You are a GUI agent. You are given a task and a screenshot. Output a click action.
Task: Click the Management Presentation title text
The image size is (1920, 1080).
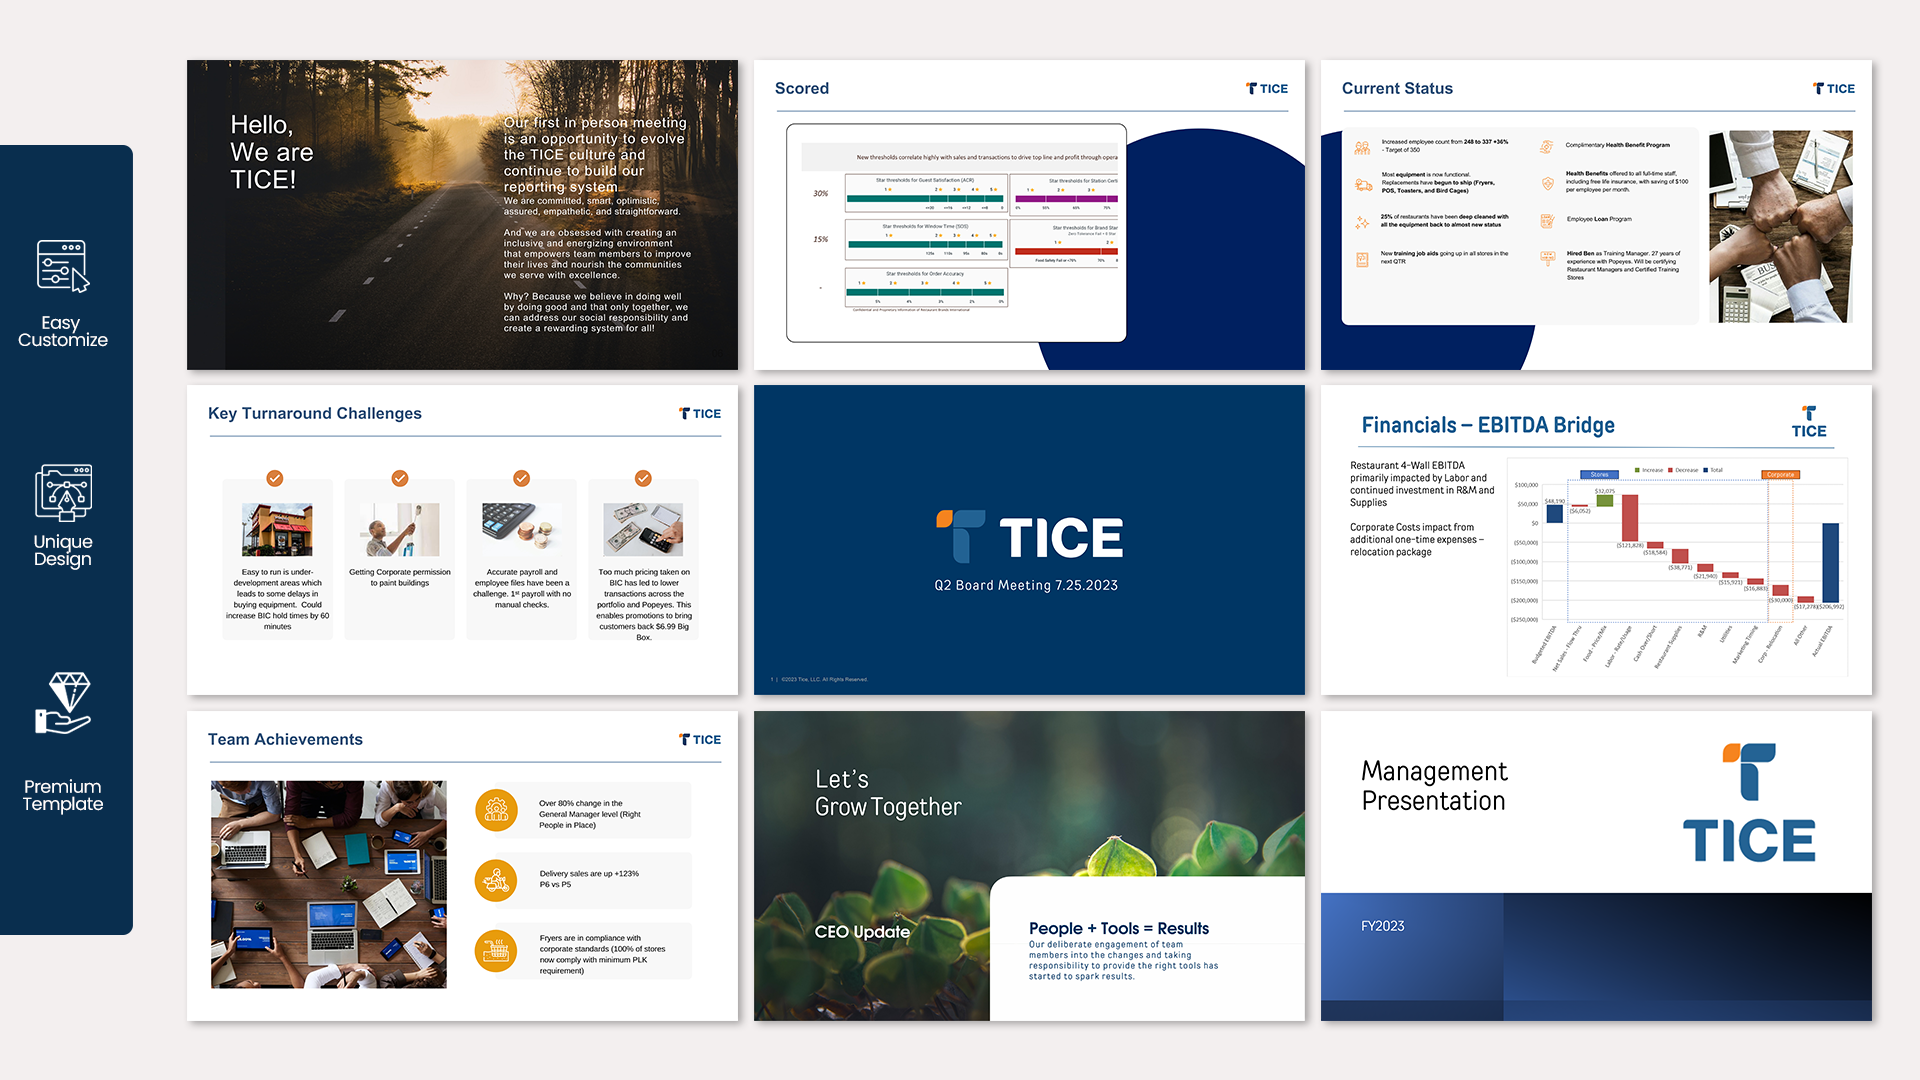[x=1434, y=785]
